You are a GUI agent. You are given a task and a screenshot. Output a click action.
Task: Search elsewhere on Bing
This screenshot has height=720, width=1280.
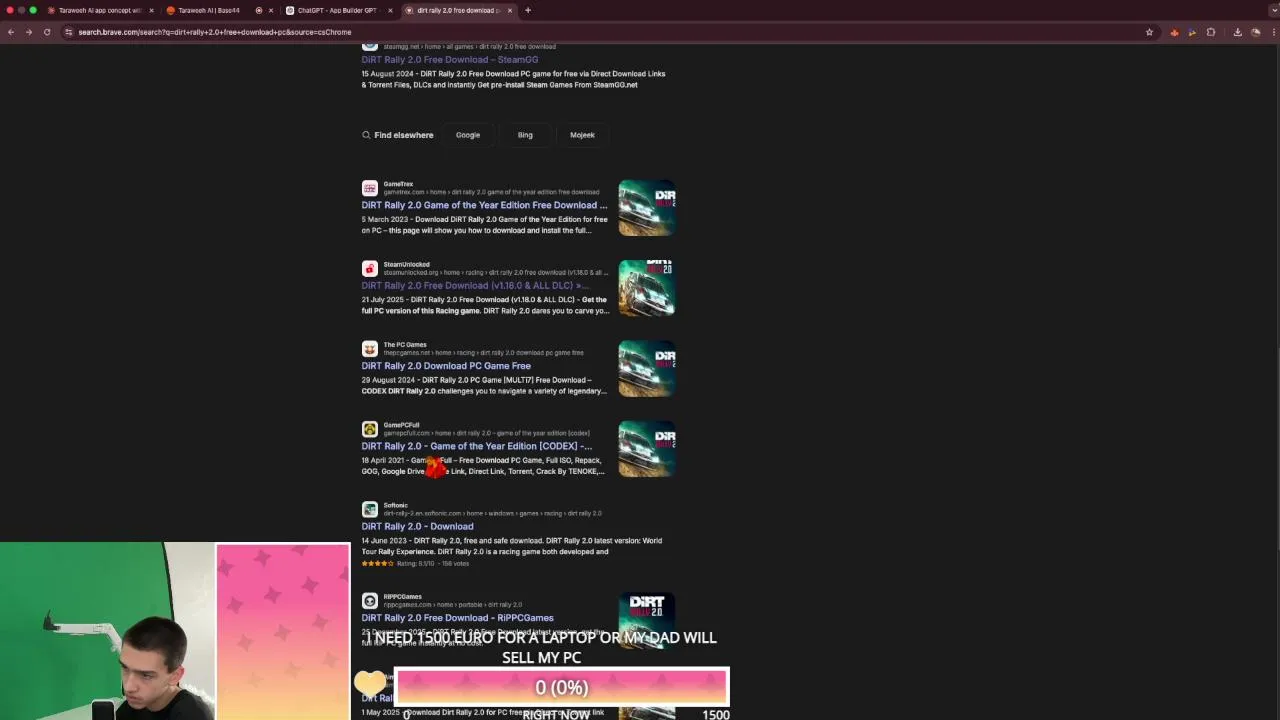point(525,135)
